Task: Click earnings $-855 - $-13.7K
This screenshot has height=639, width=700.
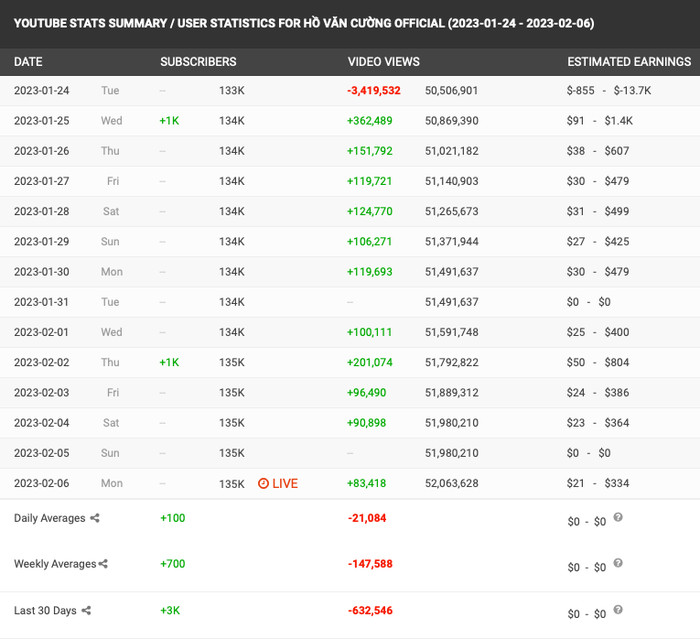Action: (x=609, y=91)
